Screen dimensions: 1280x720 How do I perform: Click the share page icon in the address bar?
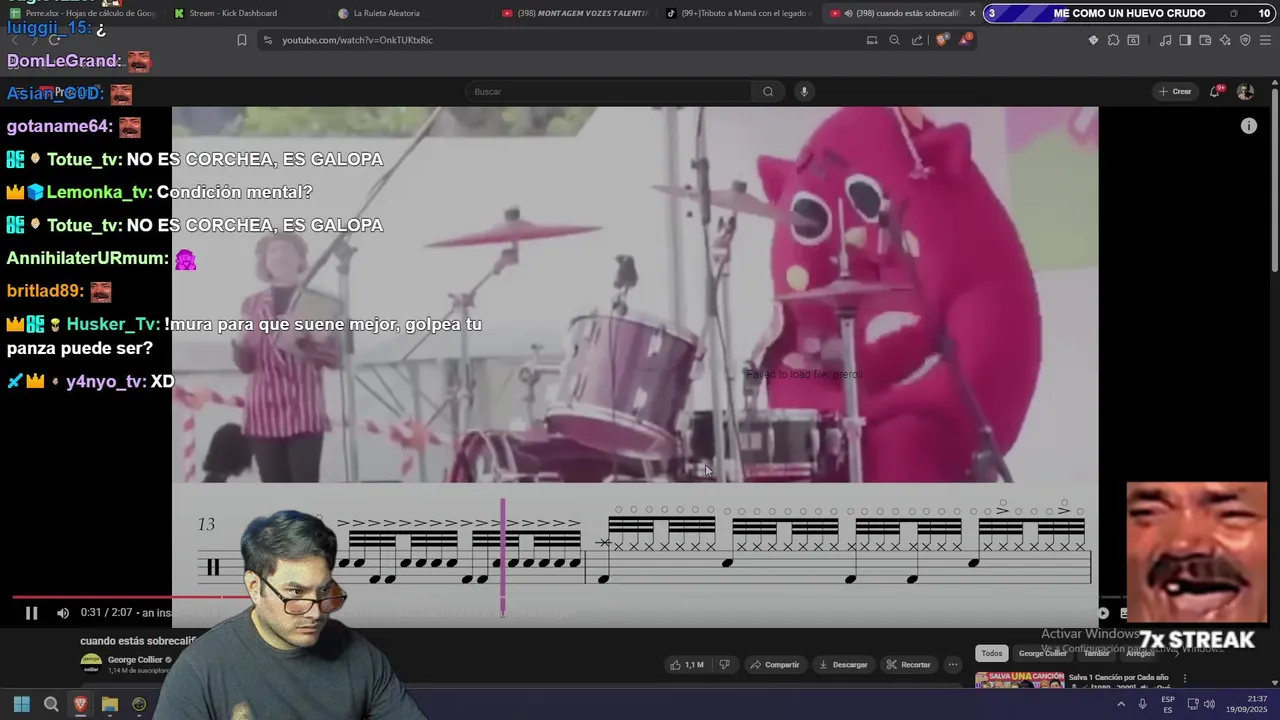[x=917, y=40]
